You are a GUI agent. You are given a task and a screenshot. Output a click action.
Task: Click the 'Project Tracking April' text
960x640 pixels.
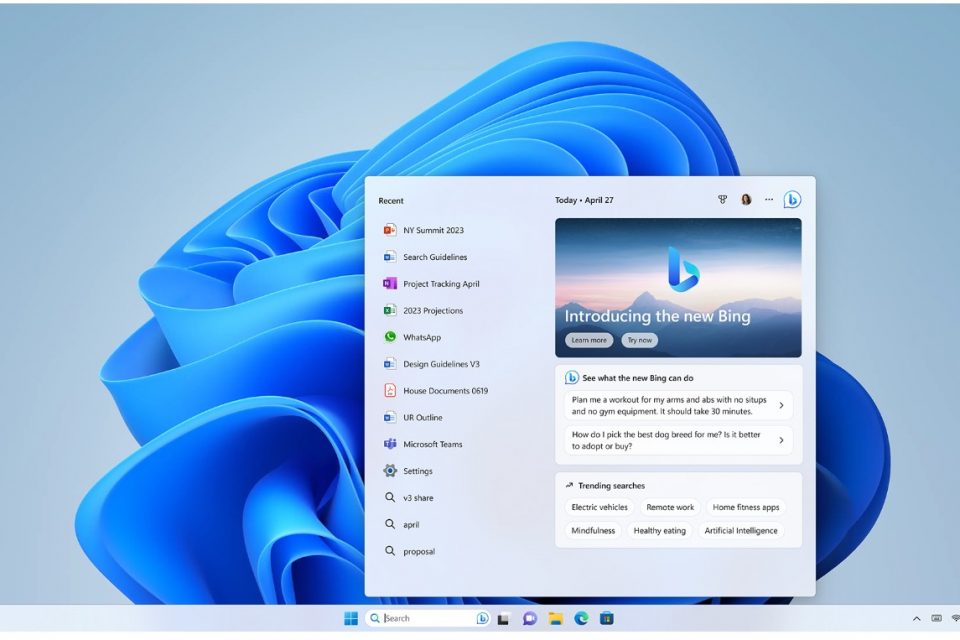441,284
